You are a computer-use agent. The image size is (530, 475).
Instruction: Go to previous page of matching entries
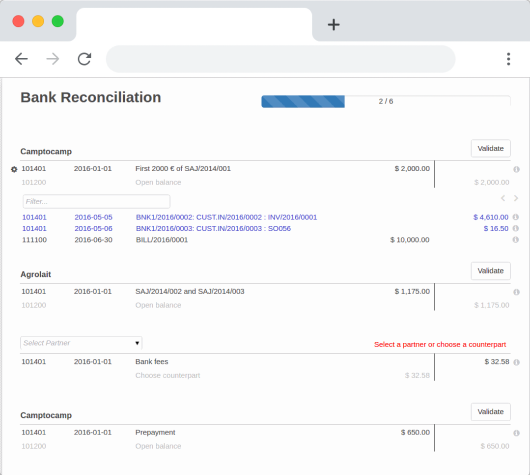pos(503,198)
